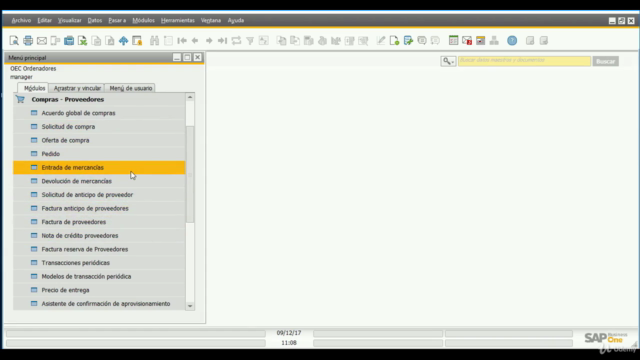Screen dimensions: 640x360
Task: Open the Ayuda menu
Action: (236, 20)
